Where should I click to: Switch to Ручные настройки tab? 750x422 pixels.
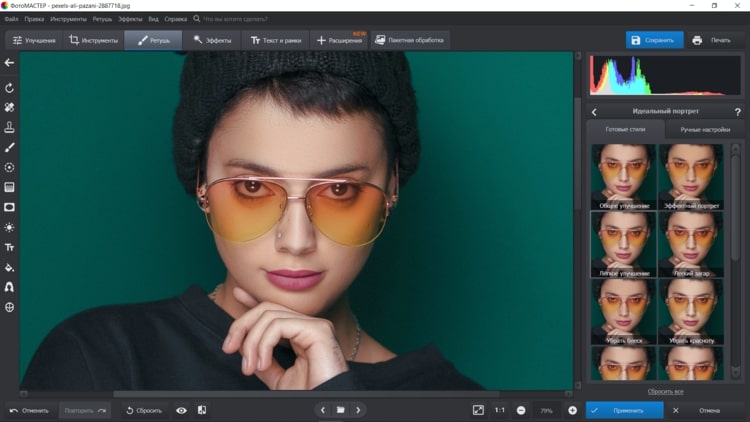(705, 130)
